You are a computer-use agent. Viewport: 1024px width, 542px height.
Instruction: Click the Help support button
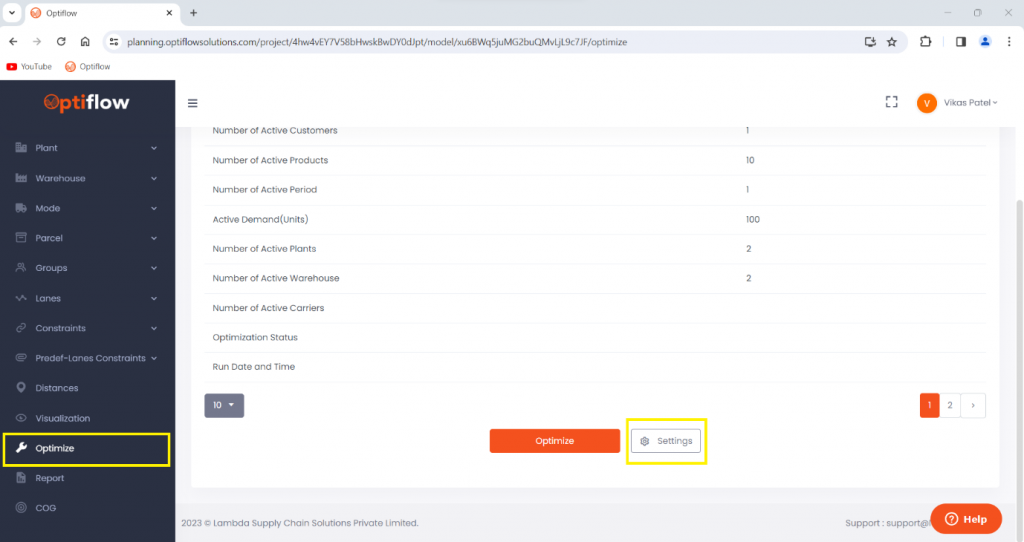point(965,519)
